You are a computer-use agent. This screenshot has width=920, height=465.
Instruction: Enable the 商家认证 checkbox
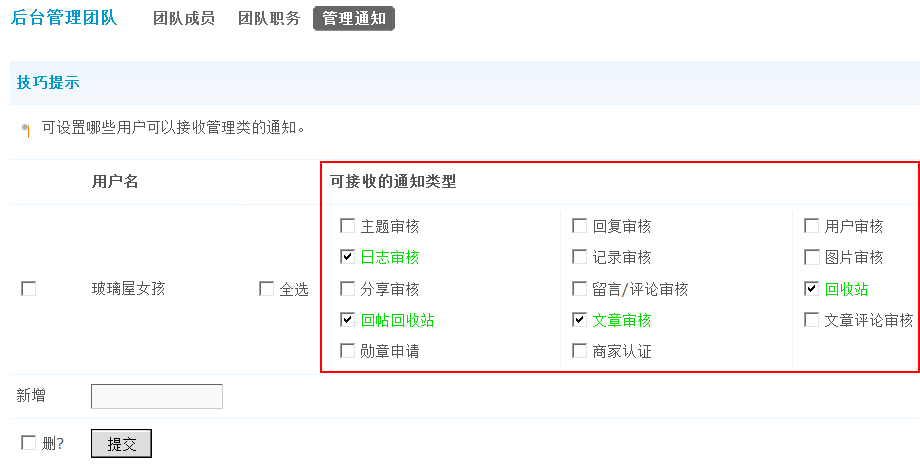580,351
